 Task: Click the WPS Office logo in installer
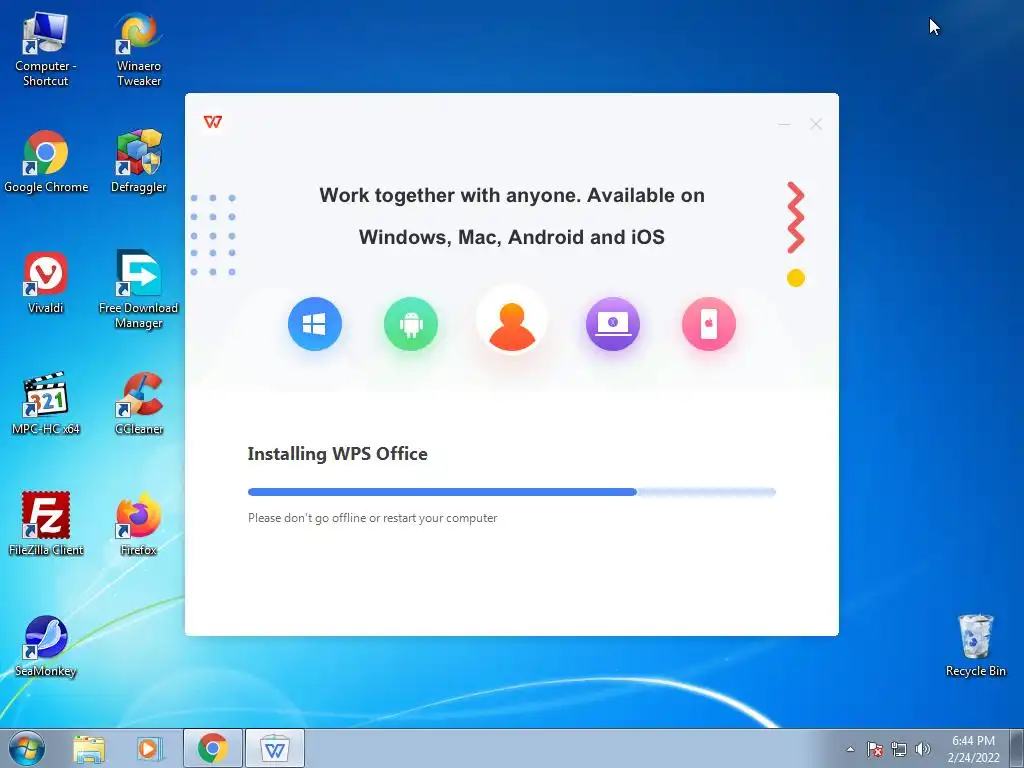[213, 121]
